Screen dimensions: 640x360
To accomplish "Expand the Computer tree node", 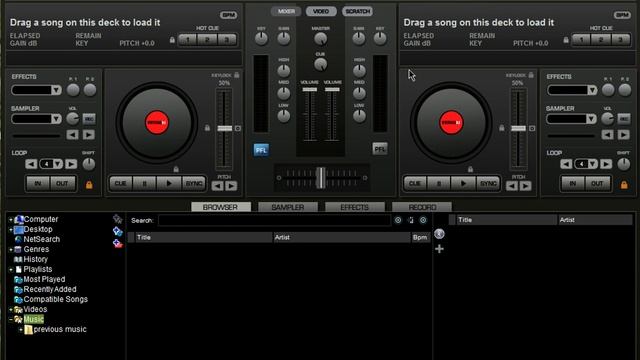I will point(11,220).
